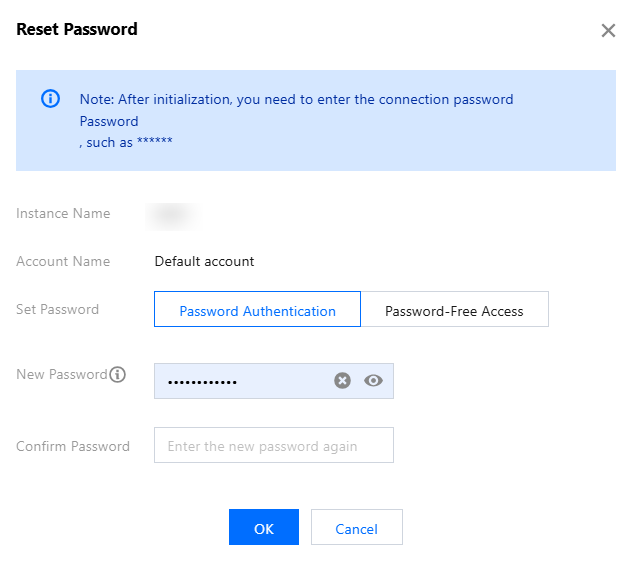The image size is (631, 567).
Task: Click the Instance Name label
Action: pos(63,214)
